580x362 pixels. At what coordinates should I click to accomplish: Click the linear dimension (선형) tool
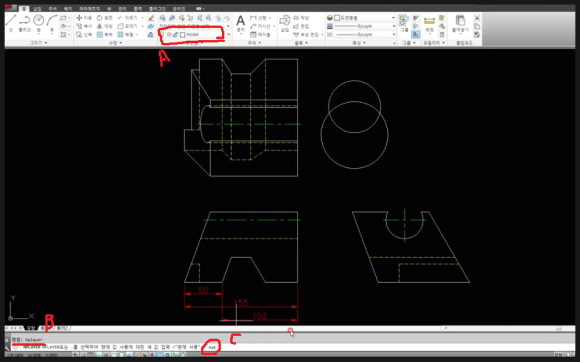pos(258,18)
